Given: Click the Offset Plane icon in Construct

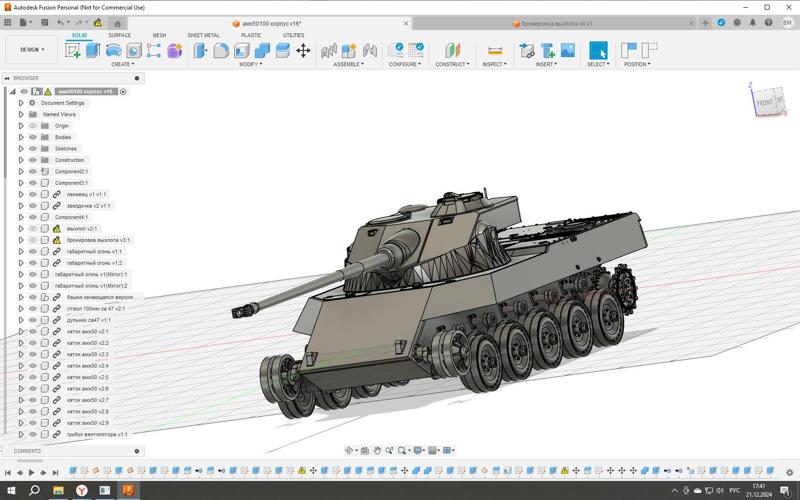Looking at the screenshot, I should pyautogui.click(x=452, y=50).
